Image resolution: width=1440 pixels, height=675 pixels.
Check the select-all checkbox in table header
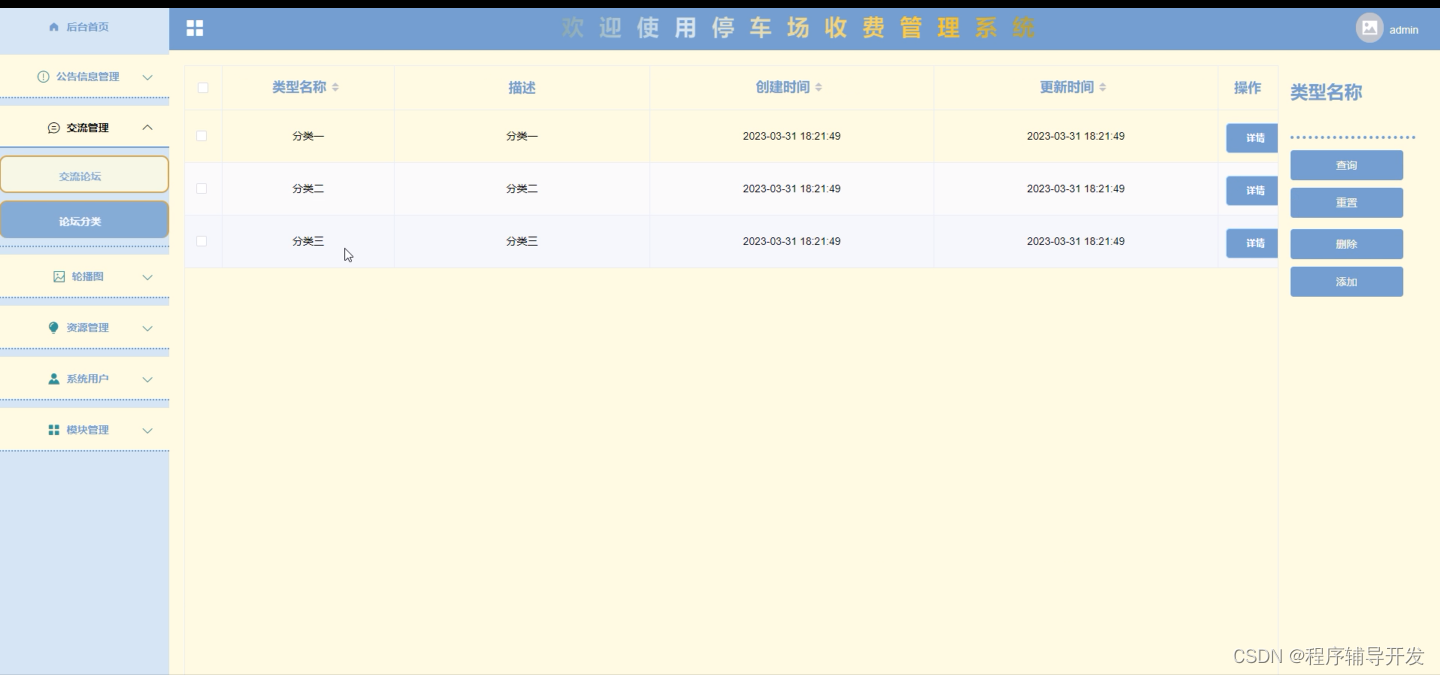[x=201, y=88]
